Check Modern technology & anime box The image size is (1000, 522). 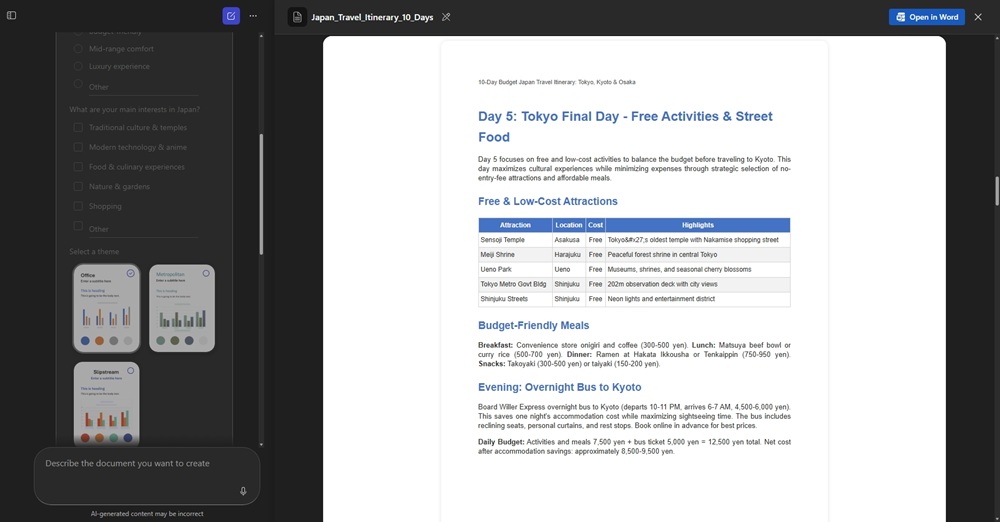(78, 147)
